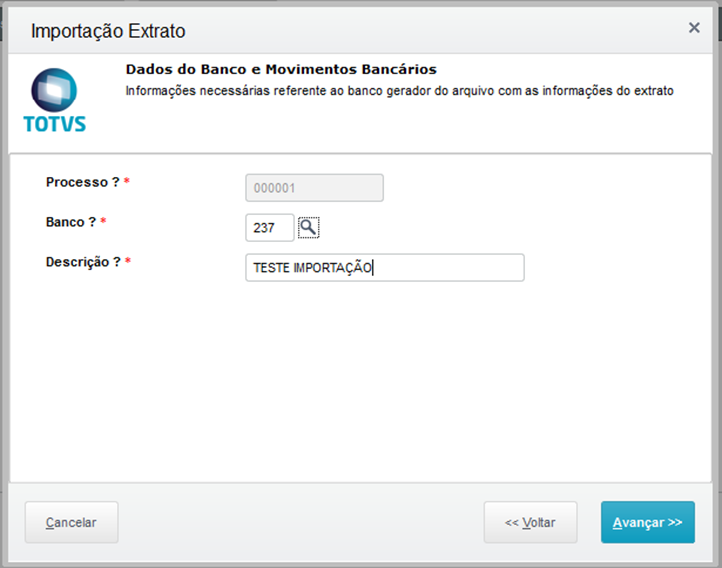
Task: Focus the Banco field containing 237
Action: (269, 228)
